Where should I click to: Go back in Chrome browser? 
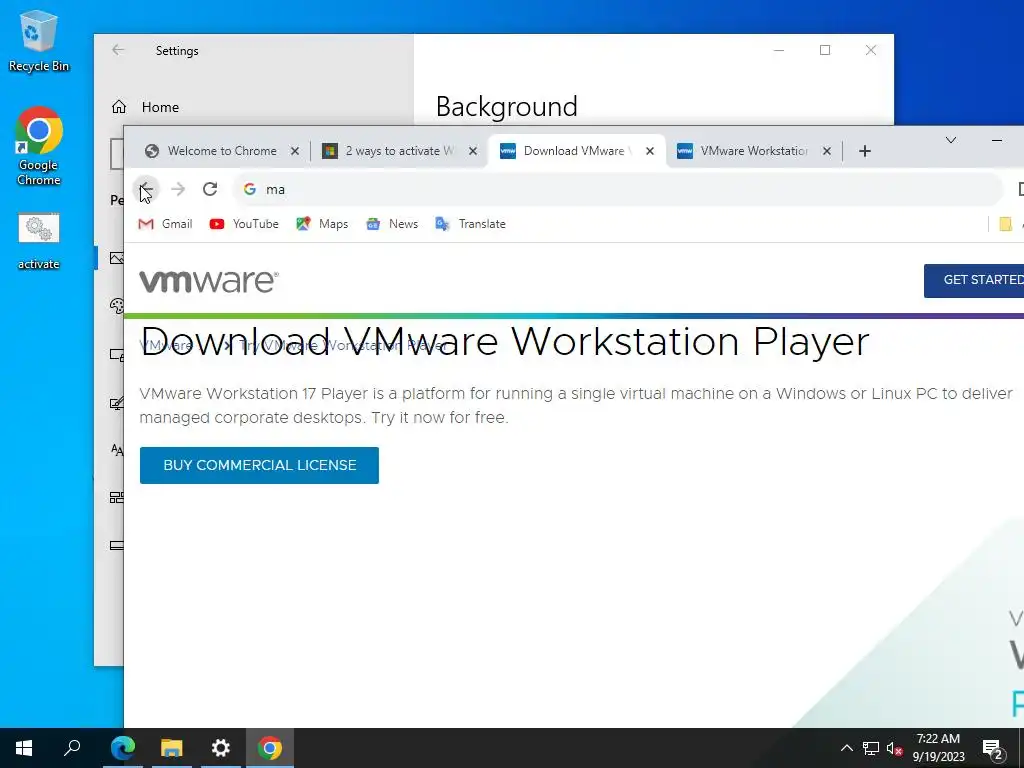coord(146,189)
